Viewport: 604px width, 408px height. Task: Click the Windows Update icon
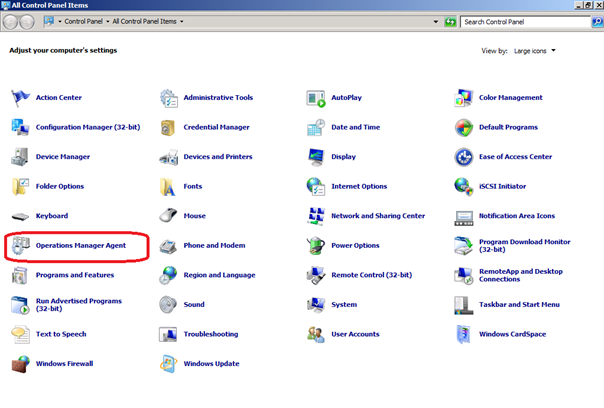[x=168, y=364]
